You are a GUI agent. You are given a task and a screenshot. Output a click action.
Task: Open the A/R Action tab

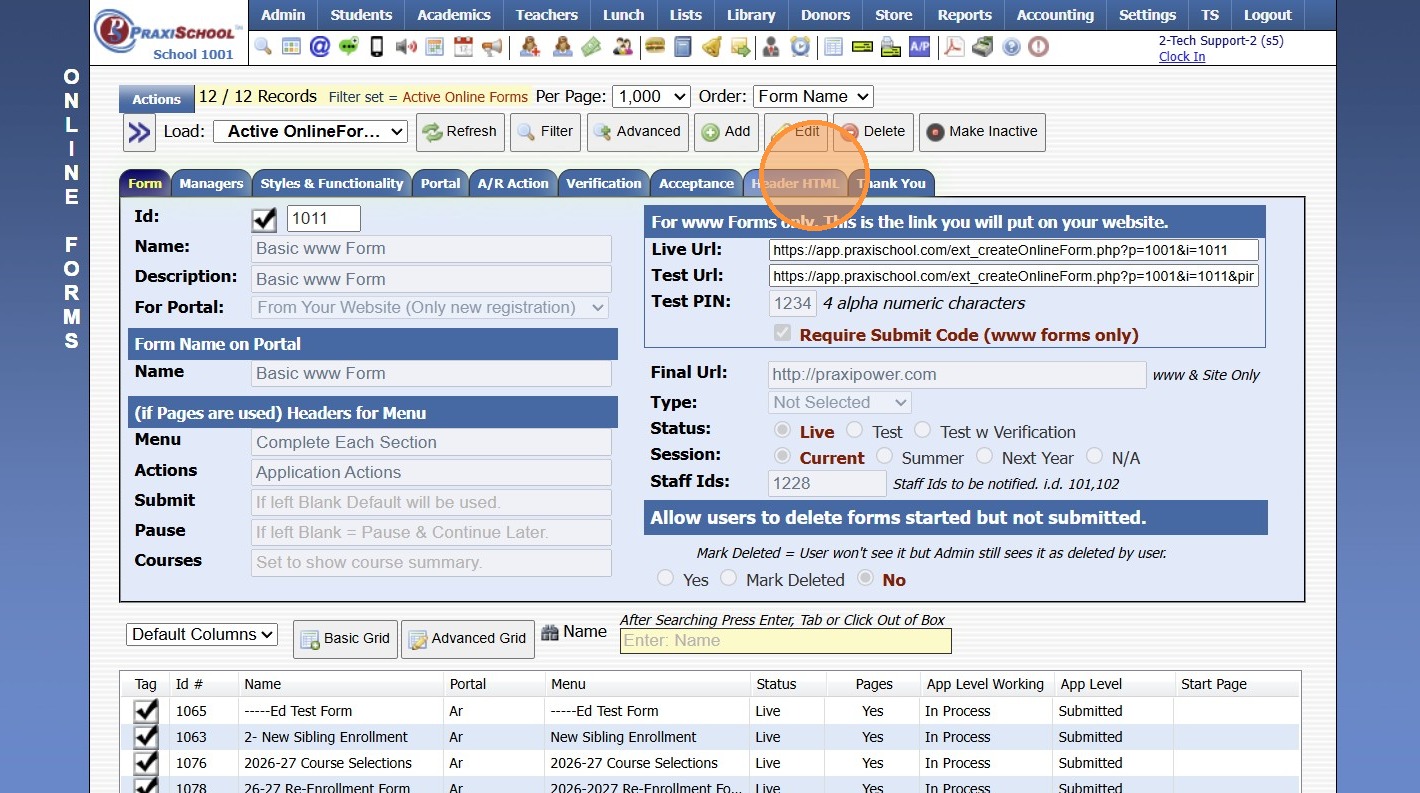pyautogui.click(x=513, y=183)
